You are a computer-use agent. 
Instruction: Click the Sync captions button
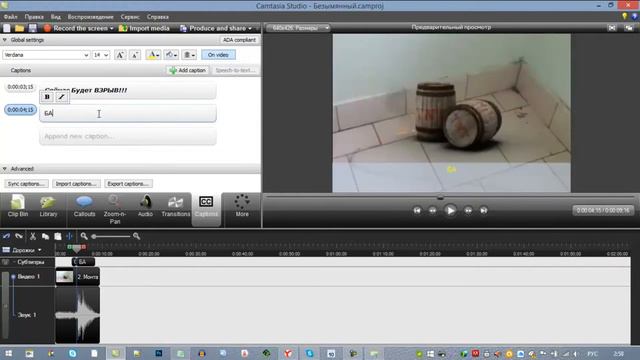[26, 184]
